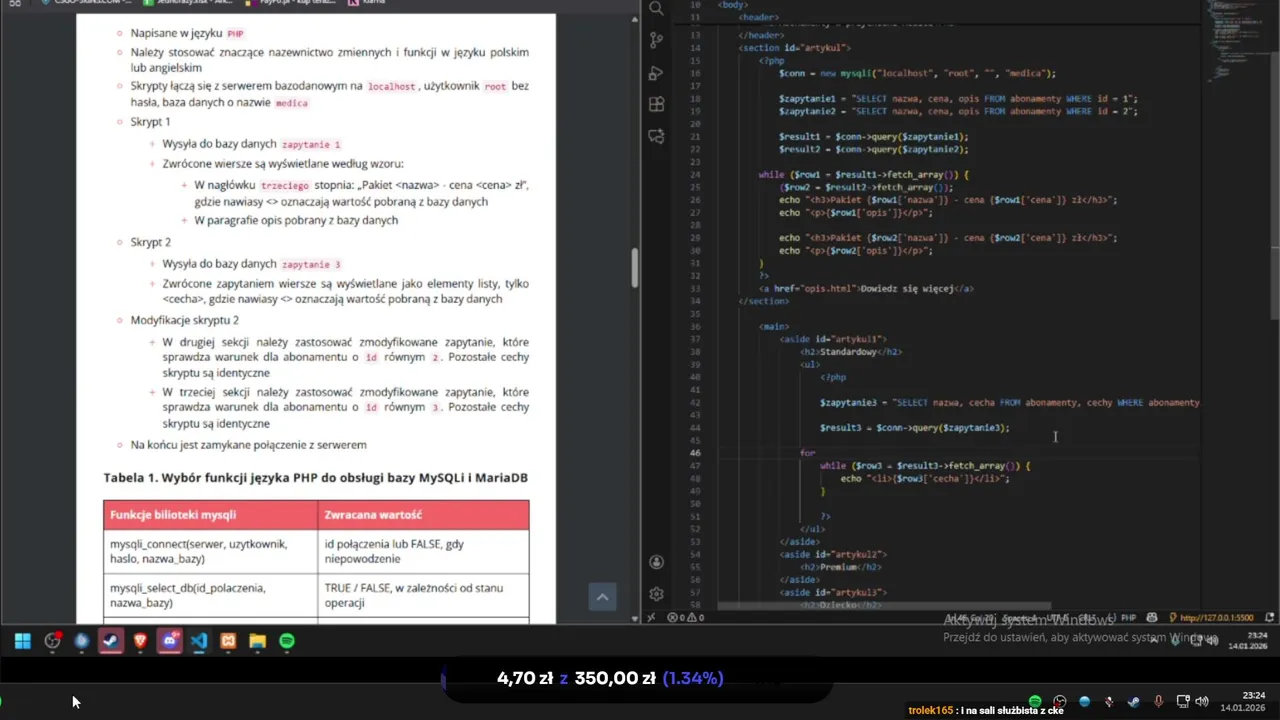
Task: Click the VS Code editor horizontal scrollbar
Action: [884, 605]
